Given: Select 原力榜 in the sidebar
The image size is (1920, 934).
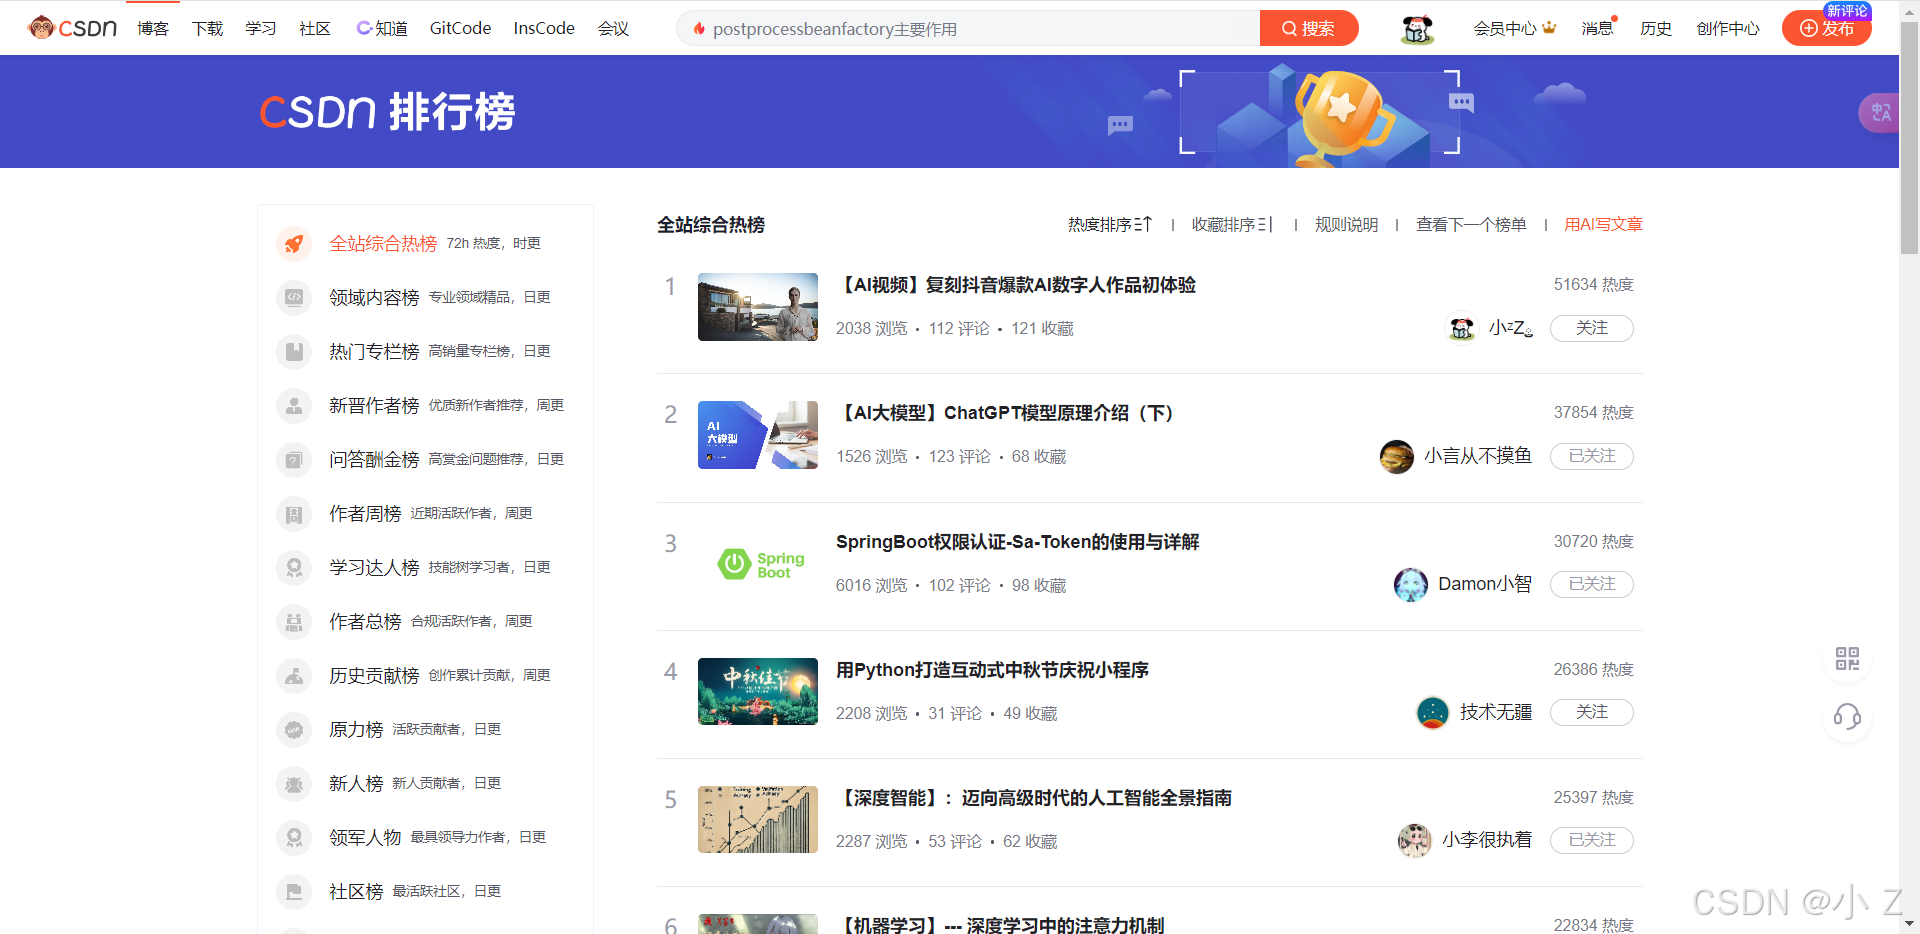Looking at the screenshot, I should tap(356, 729).
